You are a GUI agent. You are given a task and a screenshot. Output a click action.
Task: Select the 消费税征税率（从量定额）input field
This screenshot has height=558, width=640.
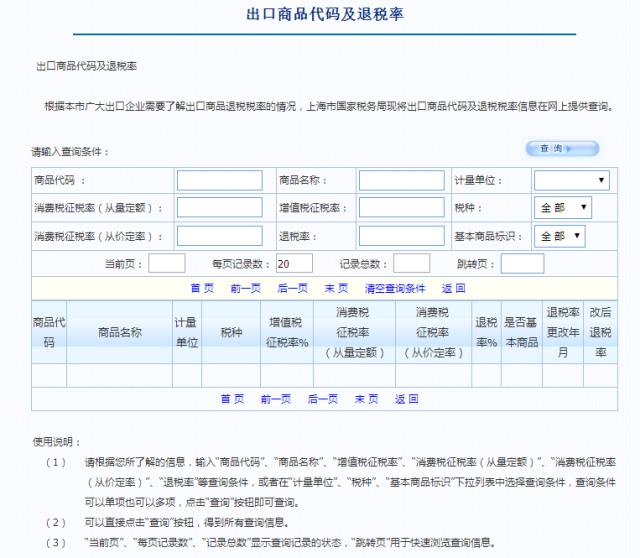click(219, 208)
